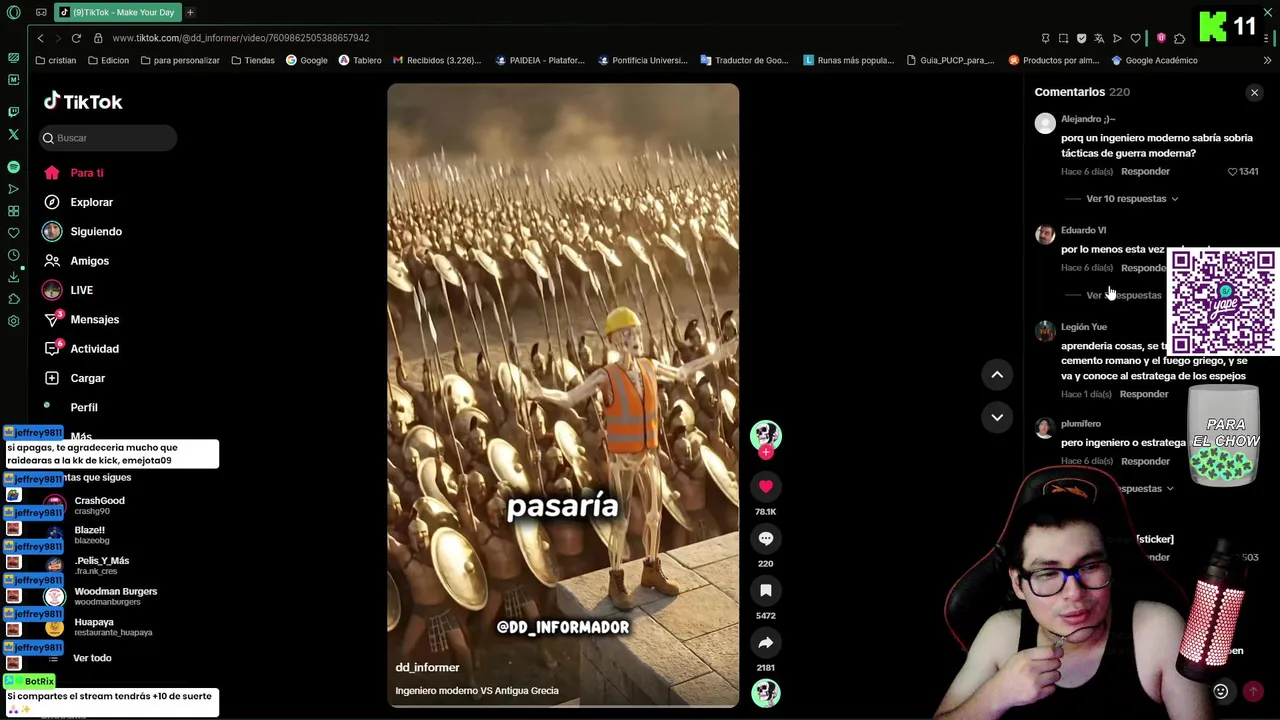Viewport: 1280px width, 720px height.
Task: Reply to Alejandro's comment
Action: [1145, 172]
